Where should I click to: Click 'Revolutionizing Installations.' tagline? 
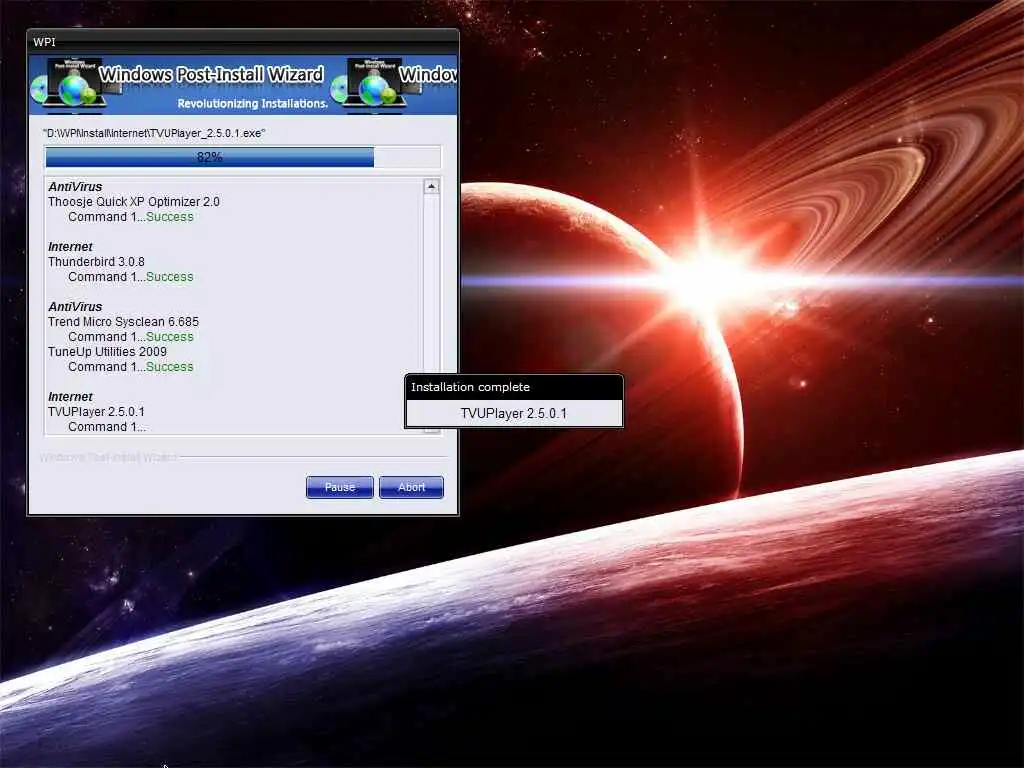(x=252, y=104)
